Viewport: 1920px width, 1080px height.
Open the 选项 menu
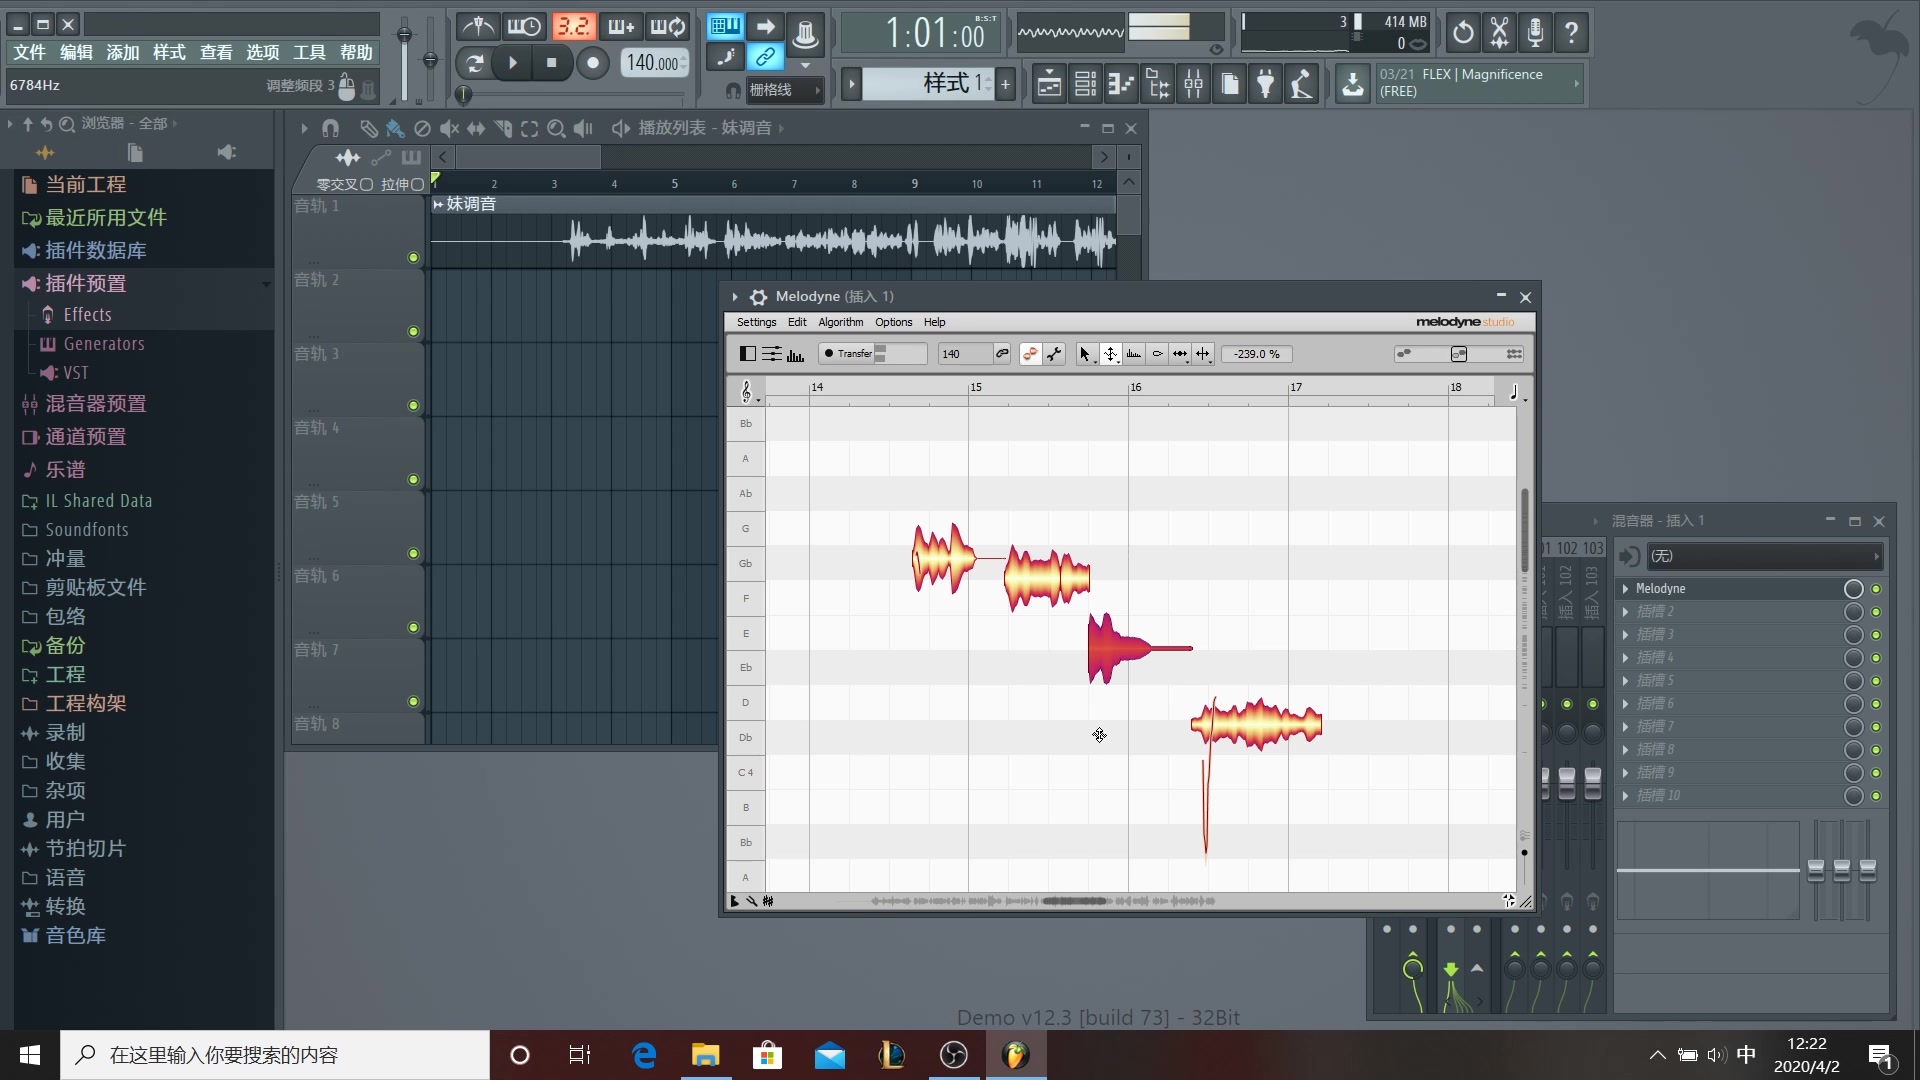pyautogui.click(x=262, y=52)
